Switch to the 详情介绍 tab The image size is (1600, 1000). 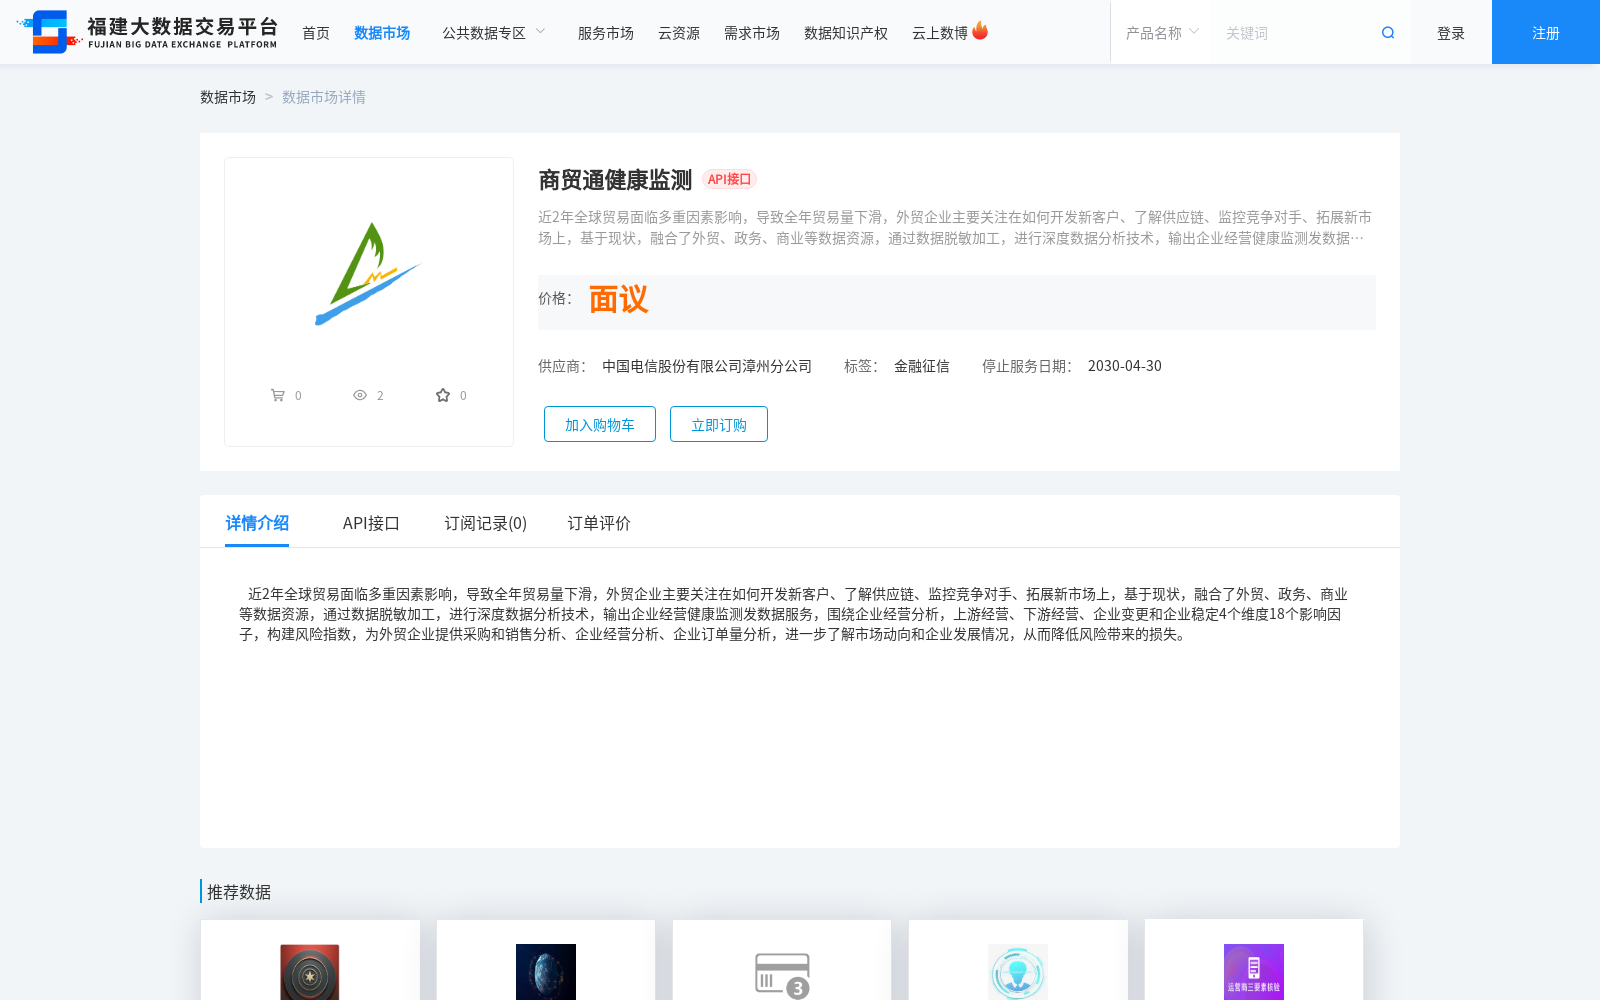coord(257,523)
